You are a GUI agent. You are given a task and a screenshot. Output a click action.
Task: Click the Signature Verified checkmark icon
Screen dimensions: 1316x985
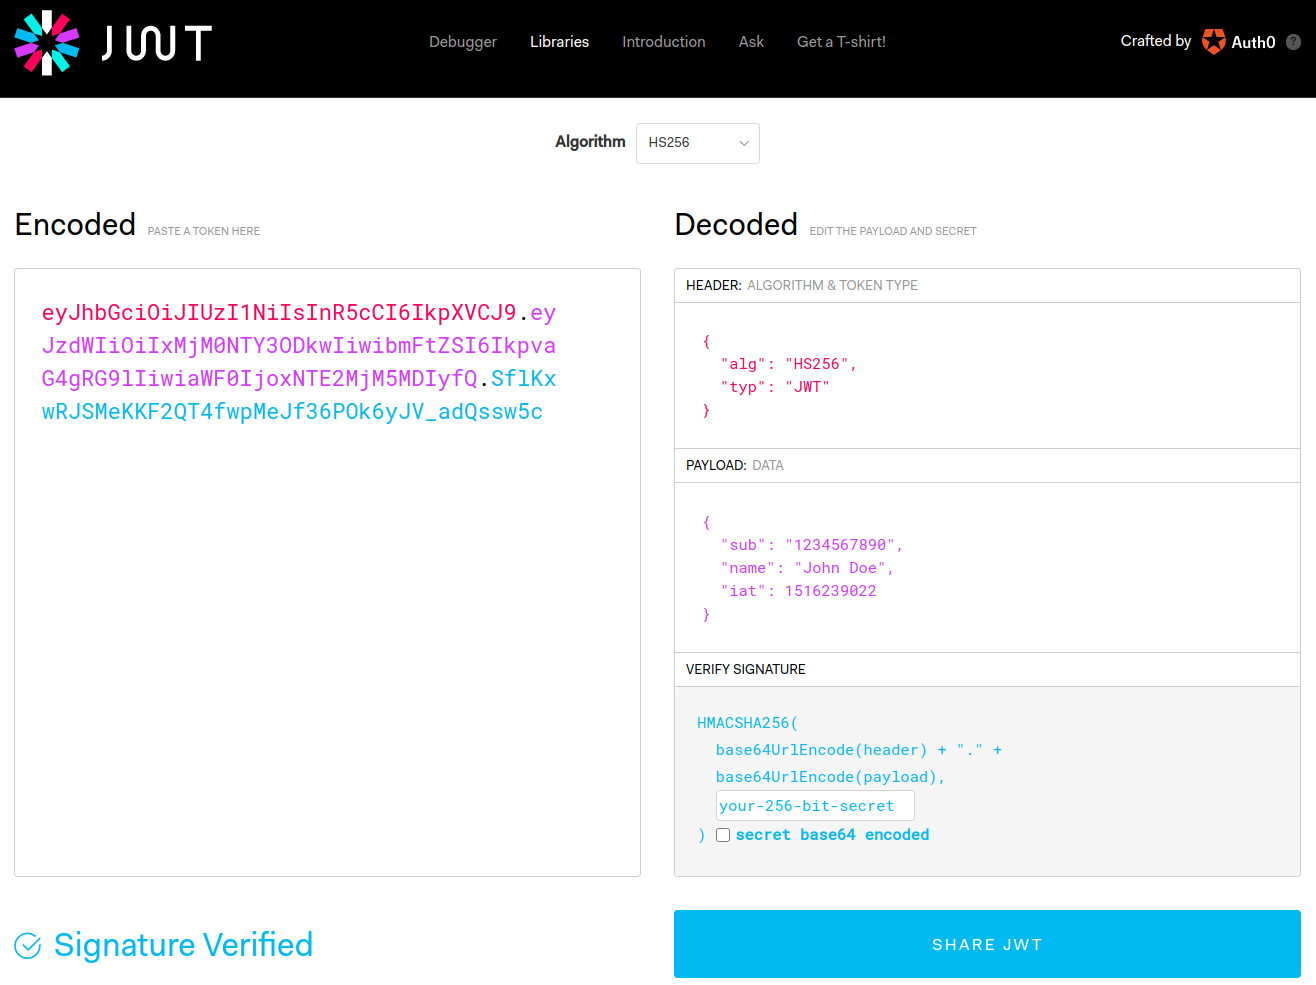tap(28, 945)
